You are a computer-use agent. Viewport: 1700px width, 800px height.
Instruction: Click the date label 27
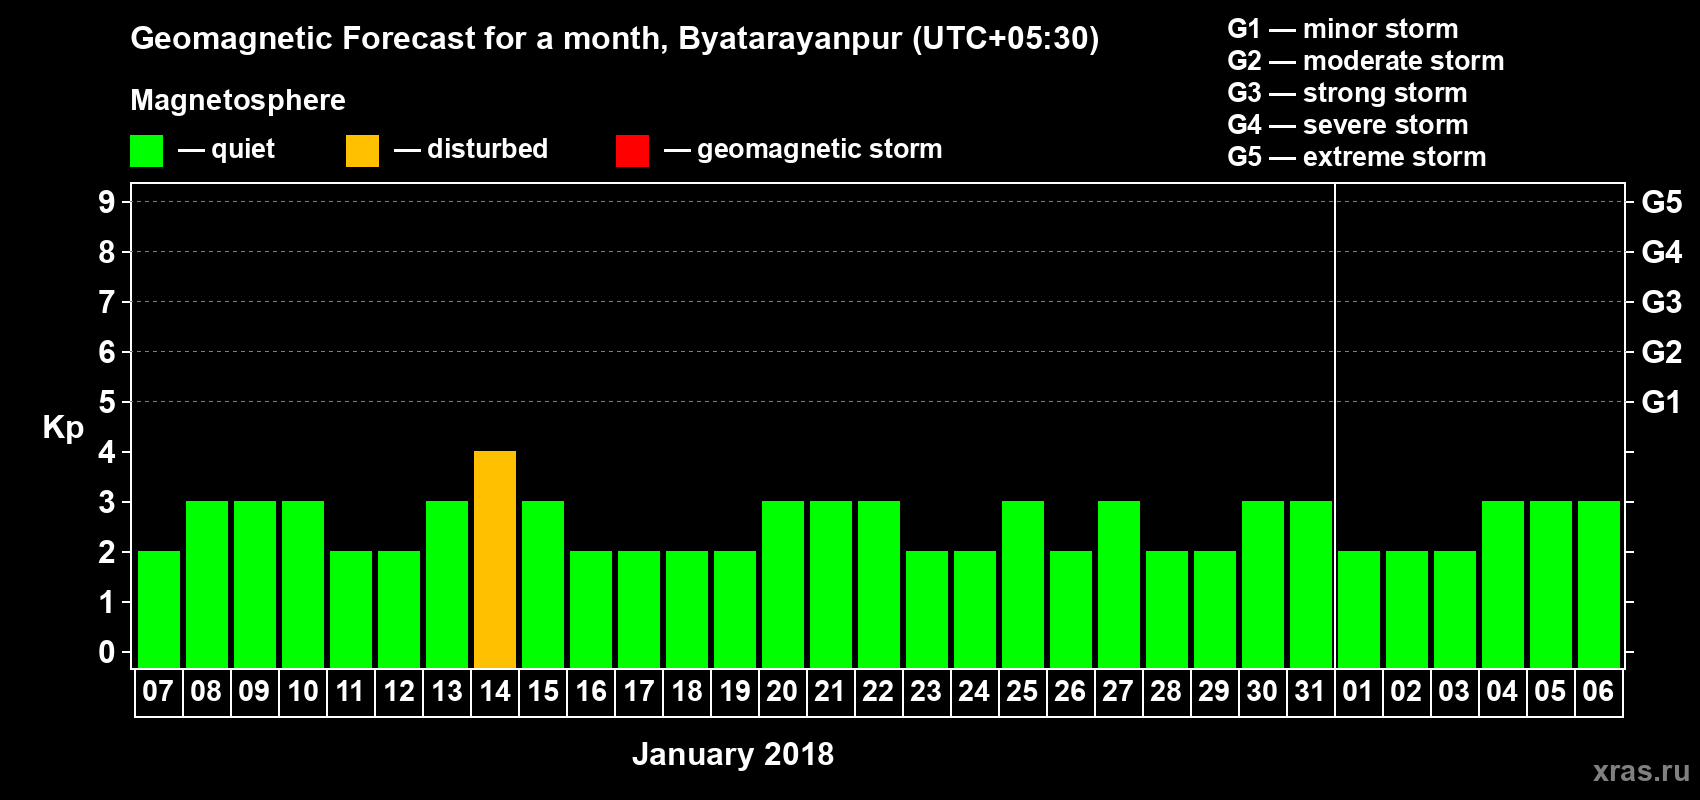[1118, 691]
